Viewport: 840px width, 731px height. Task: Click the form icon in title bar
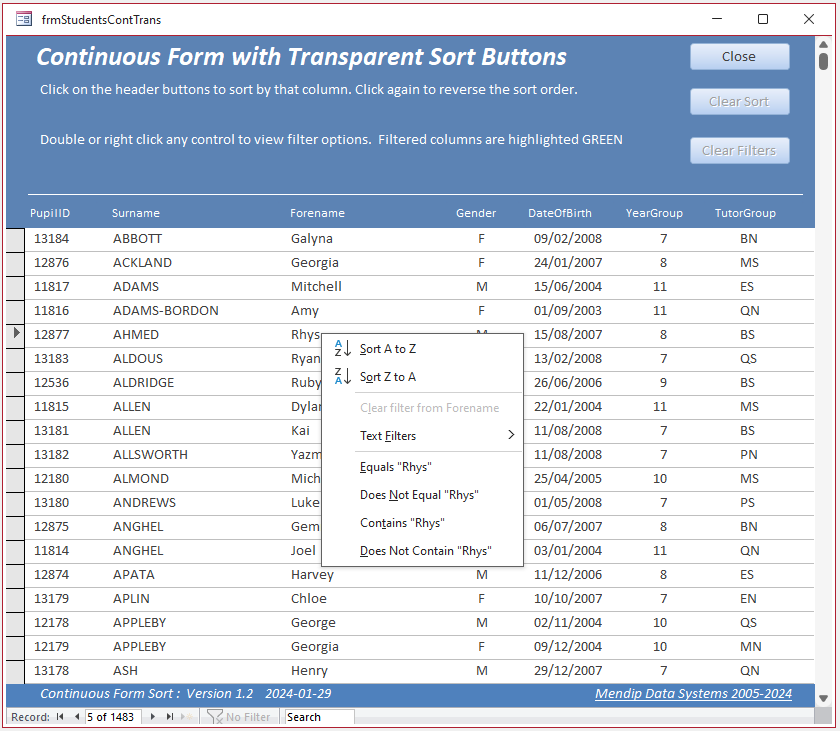[x=24, y=20]
